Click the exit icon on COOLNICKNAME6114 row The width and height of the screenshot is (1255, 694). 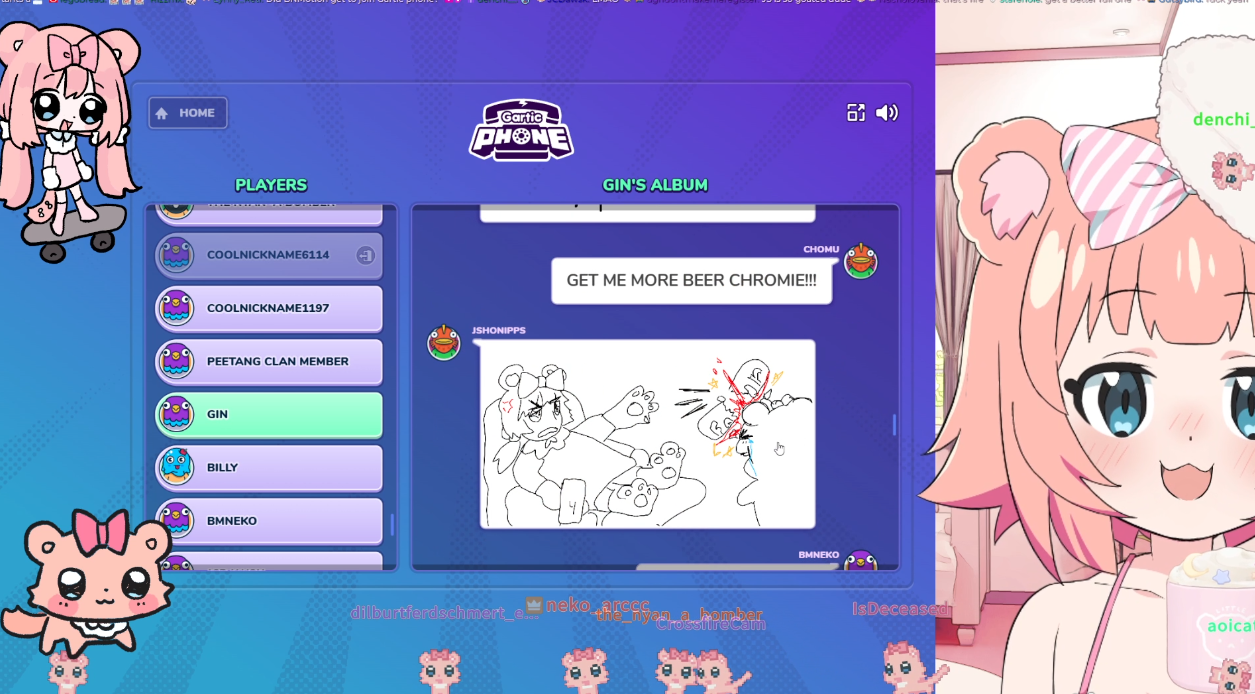tap(366, 255)
